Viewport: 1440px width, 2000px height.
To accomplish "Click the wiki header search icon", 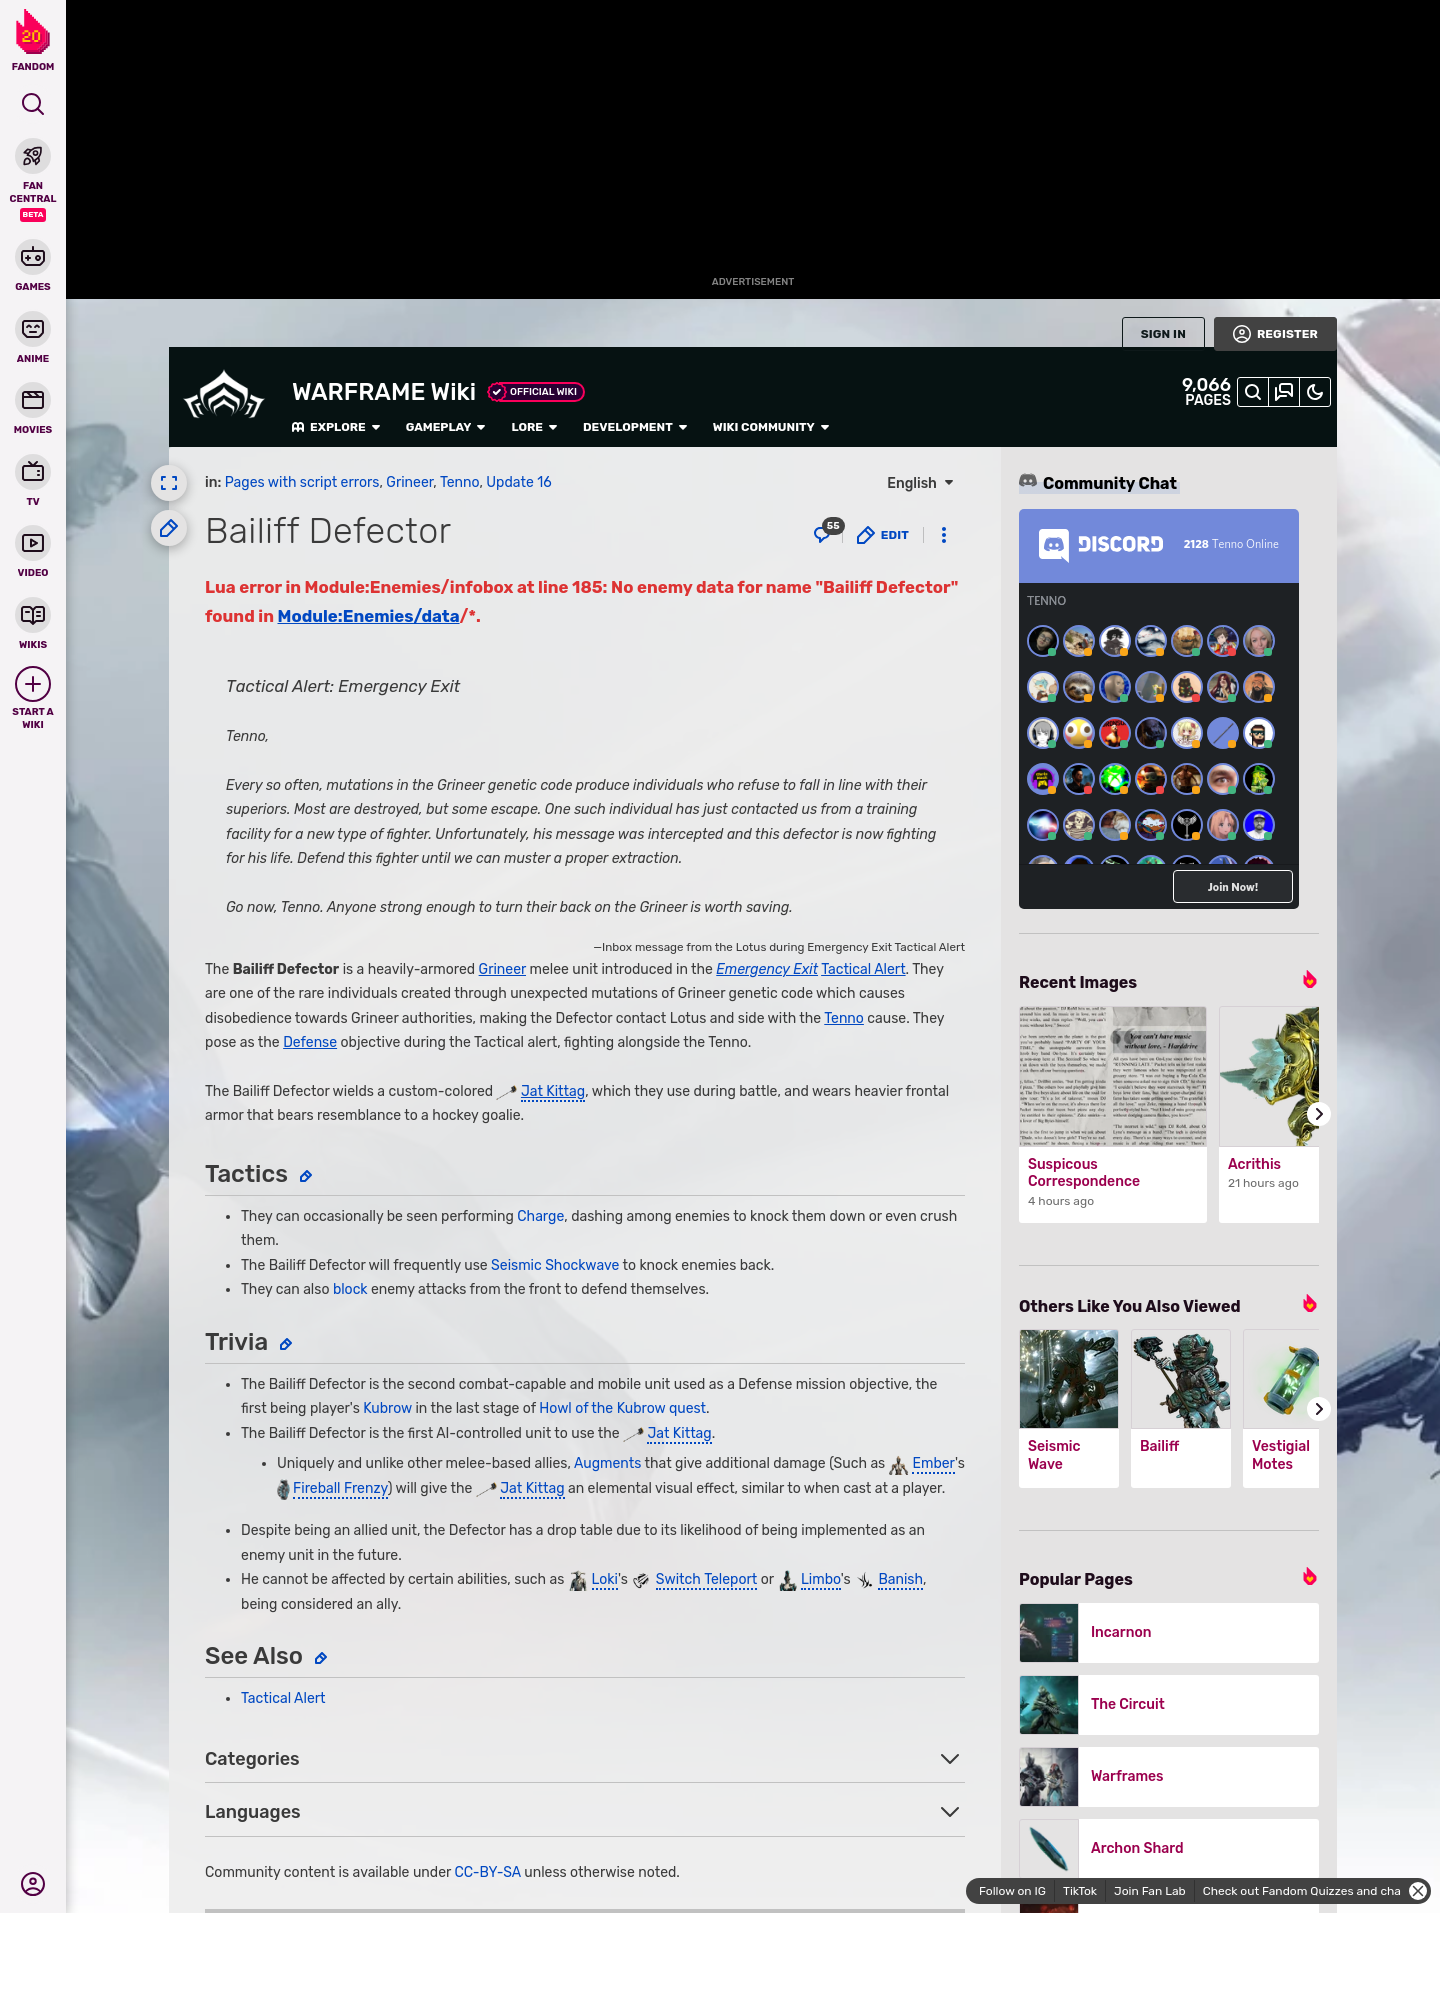I will pos(1253,392).
